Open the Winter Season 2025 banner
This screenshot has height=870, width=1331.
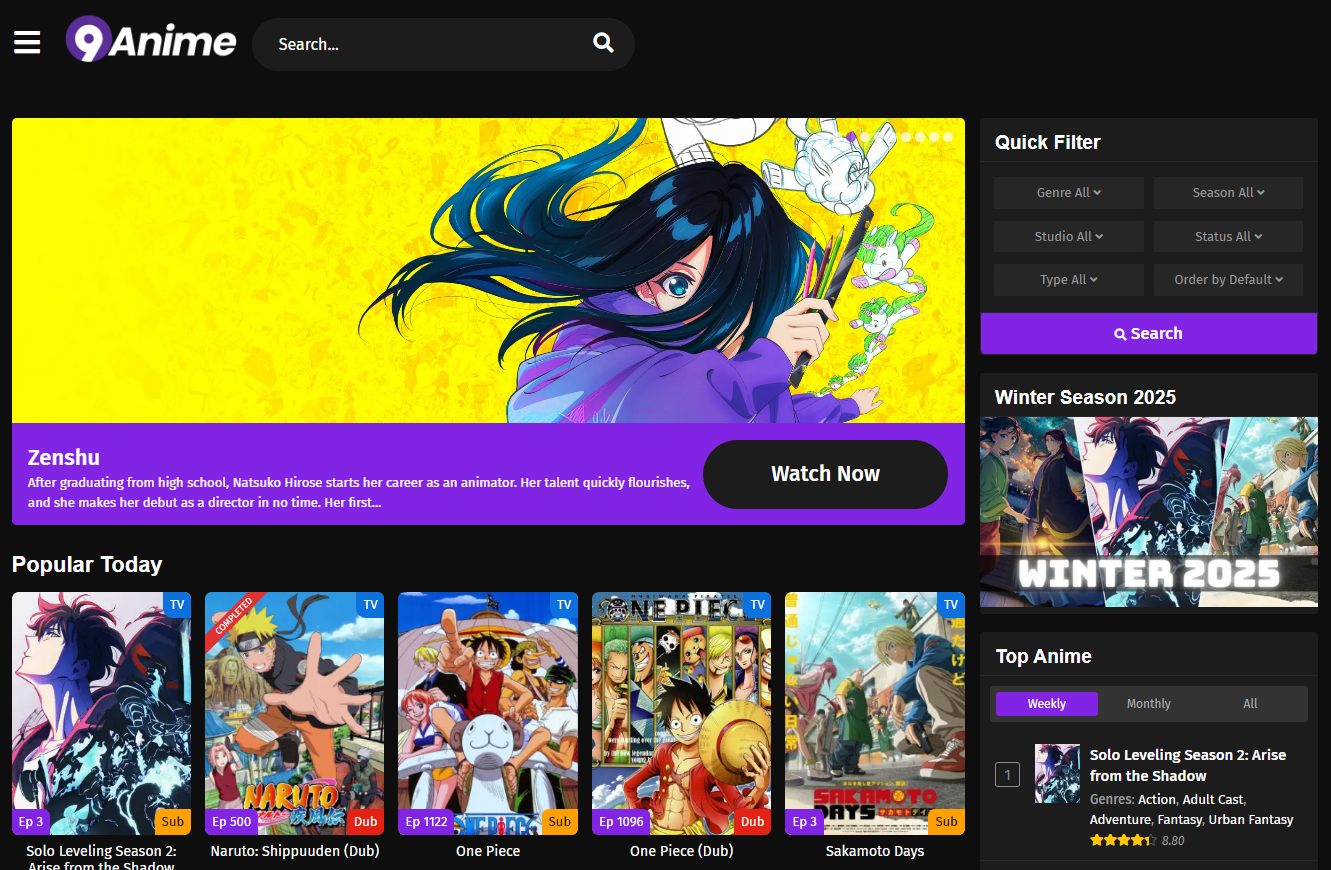point(1148,512)
